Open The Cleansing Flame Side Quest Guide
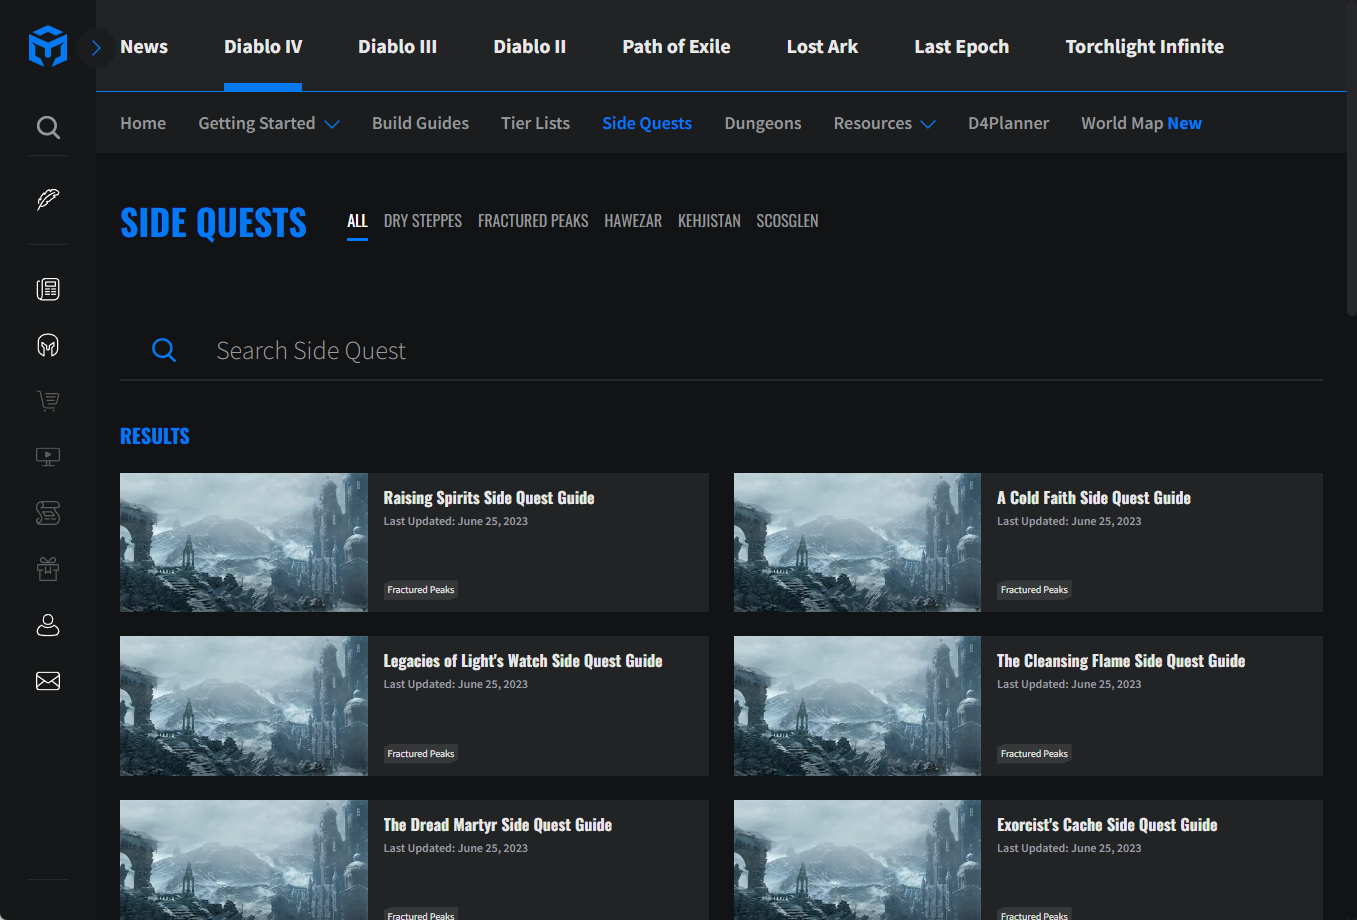1357x920 pixels. pos(1121,661)
